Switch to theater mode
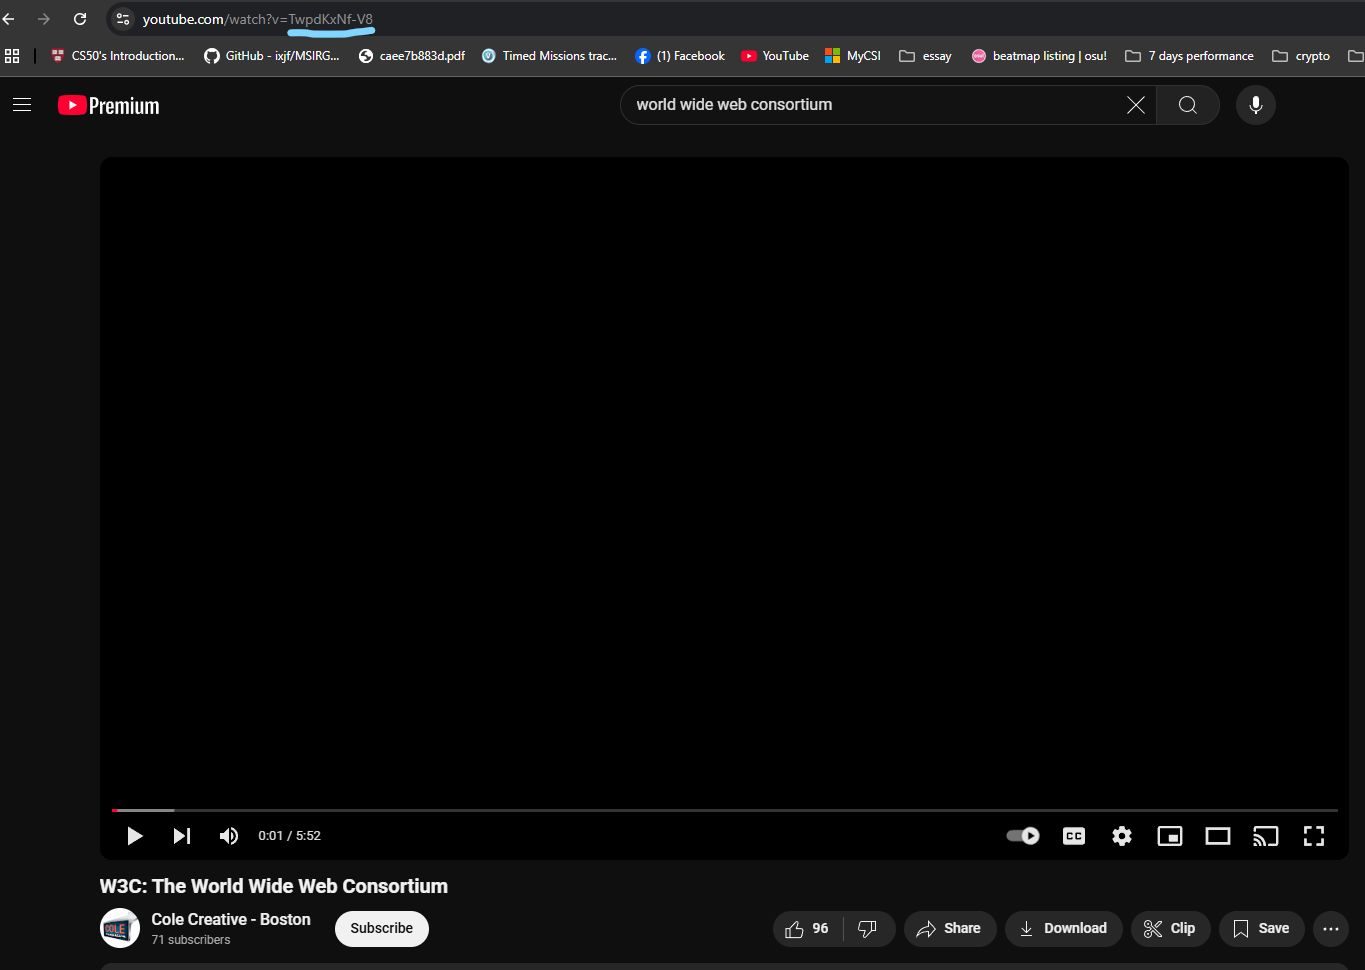1365x970 pixels. [x=1218, y=836]
